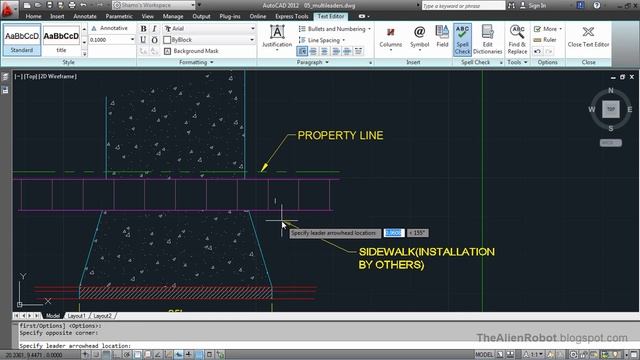Image resolution: width=640 pixels, height=360 pixels.
Task: Open Background Mask settings
Action: (x=191, y=51)
